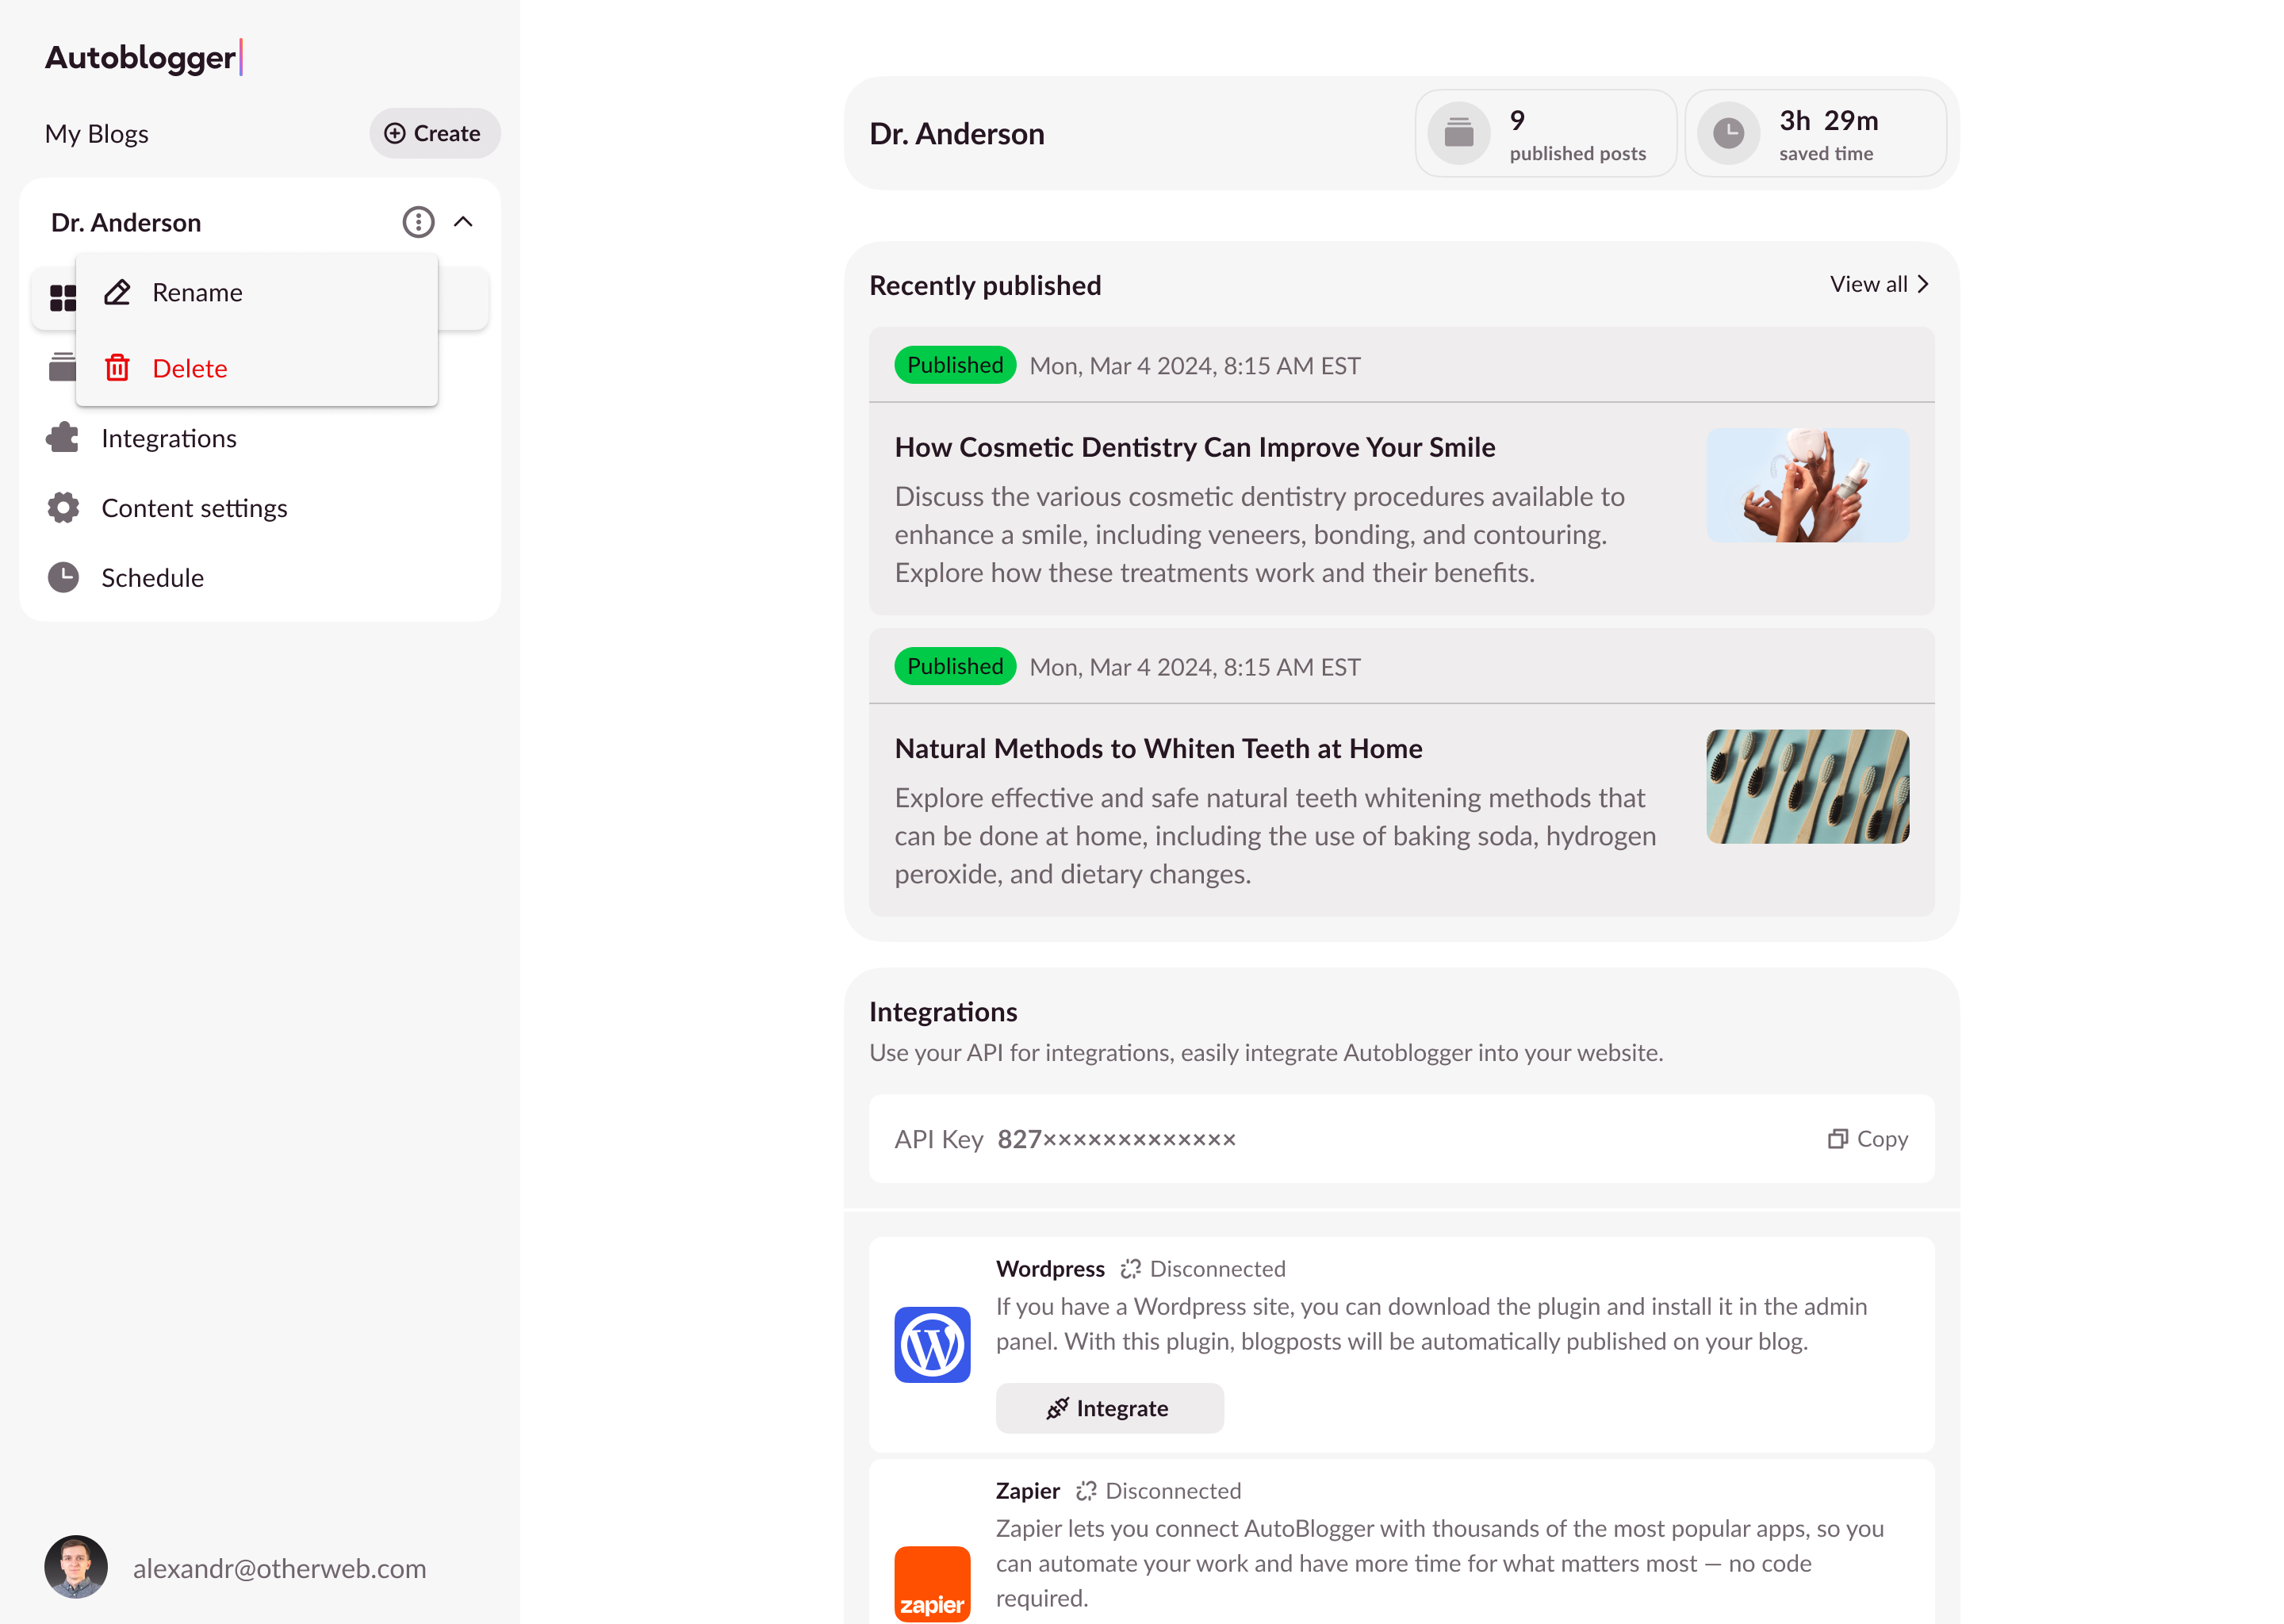Open the cosmetic dentistry post thumbnail
Screen dimensions: 2284x1624
click(x=1807, y=485)
